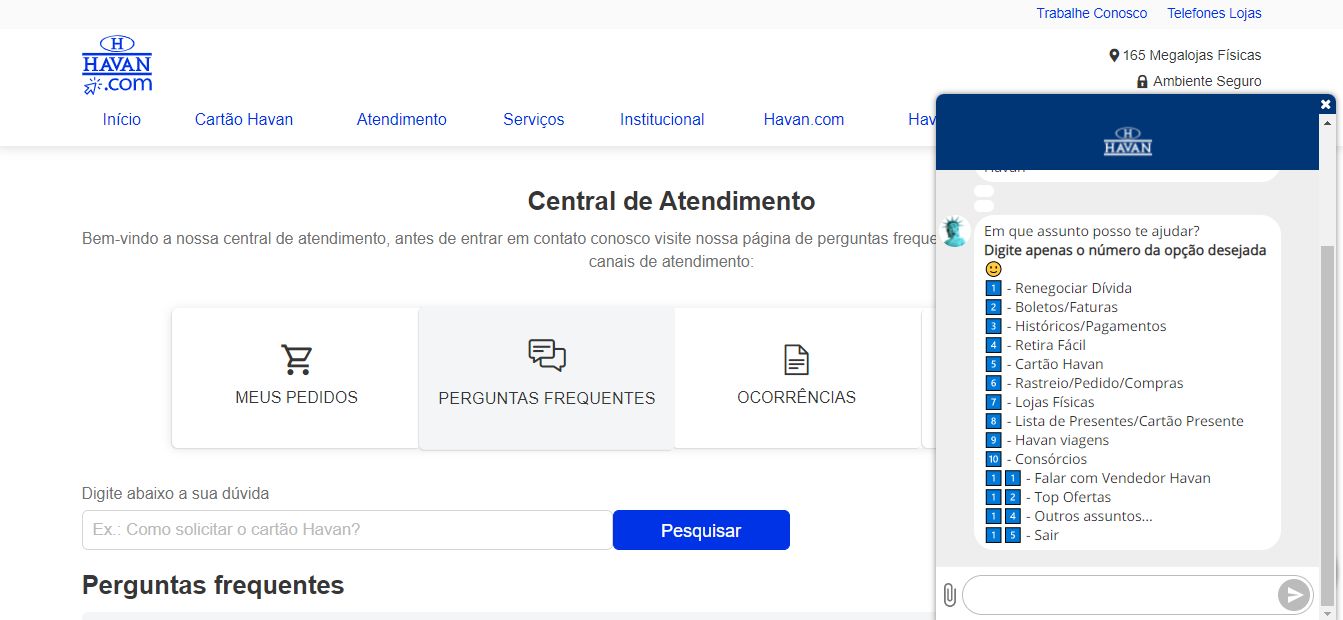This screenshot has width=1343, height=620.
Task: Click the smiley emoji in the chat message
Action: click(x=993, y=269)
